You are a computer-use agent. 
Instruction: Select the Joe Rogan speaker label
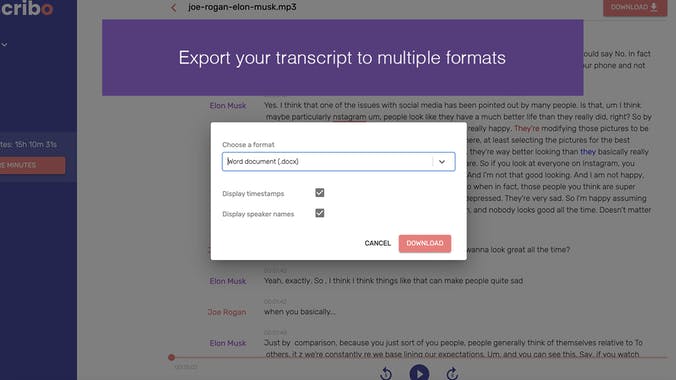tap(227, 312)
